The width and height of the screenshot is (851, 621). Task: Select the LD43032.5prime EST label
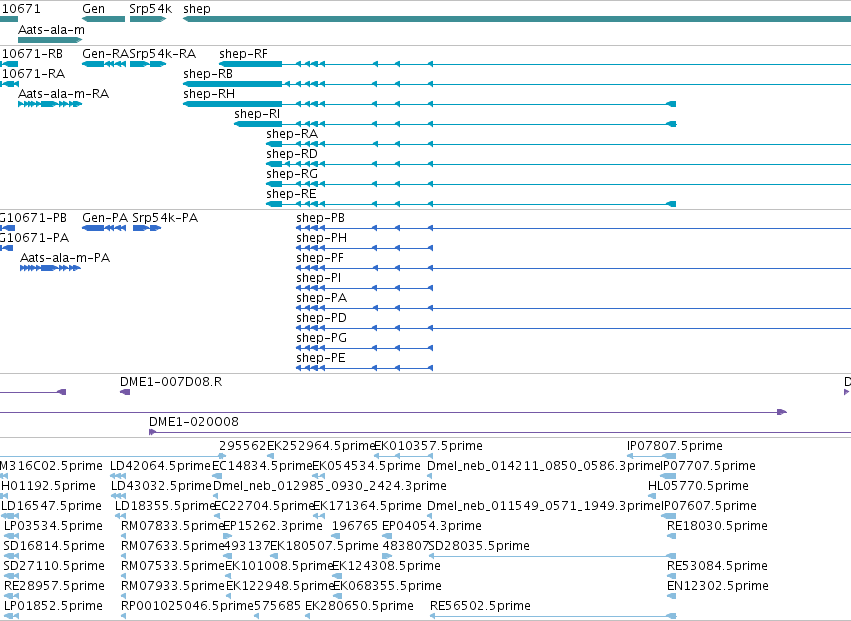(161, 486)
